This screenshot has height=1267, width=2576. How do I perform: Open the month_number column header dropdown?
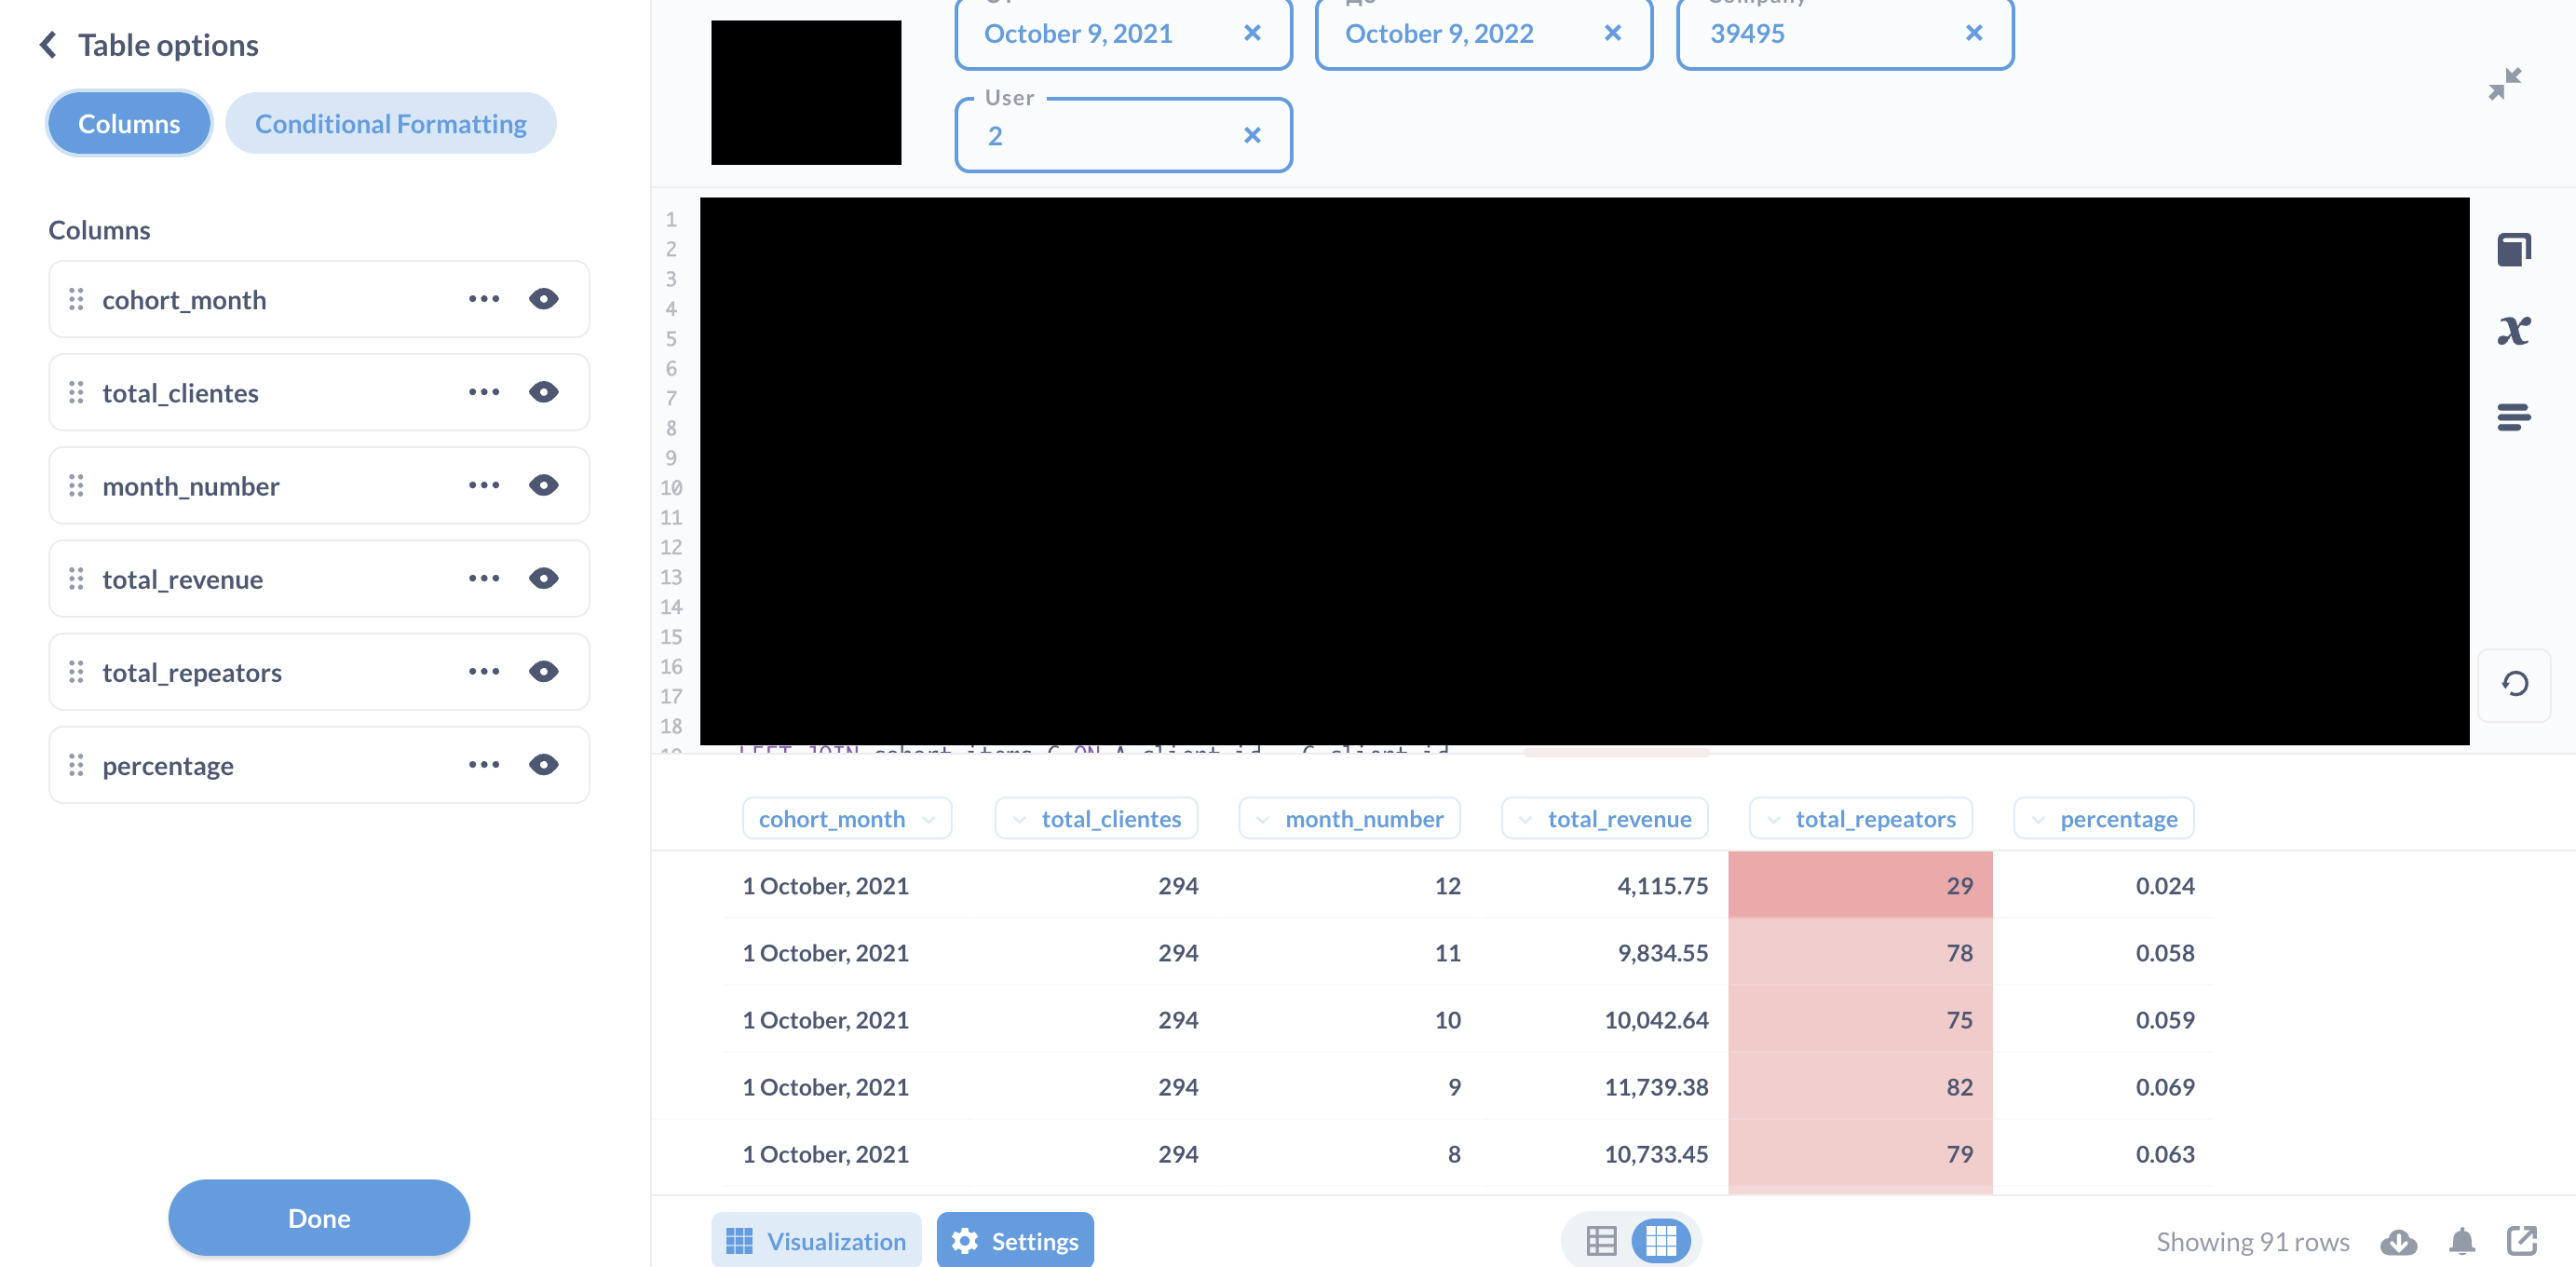click(1266, 818)
